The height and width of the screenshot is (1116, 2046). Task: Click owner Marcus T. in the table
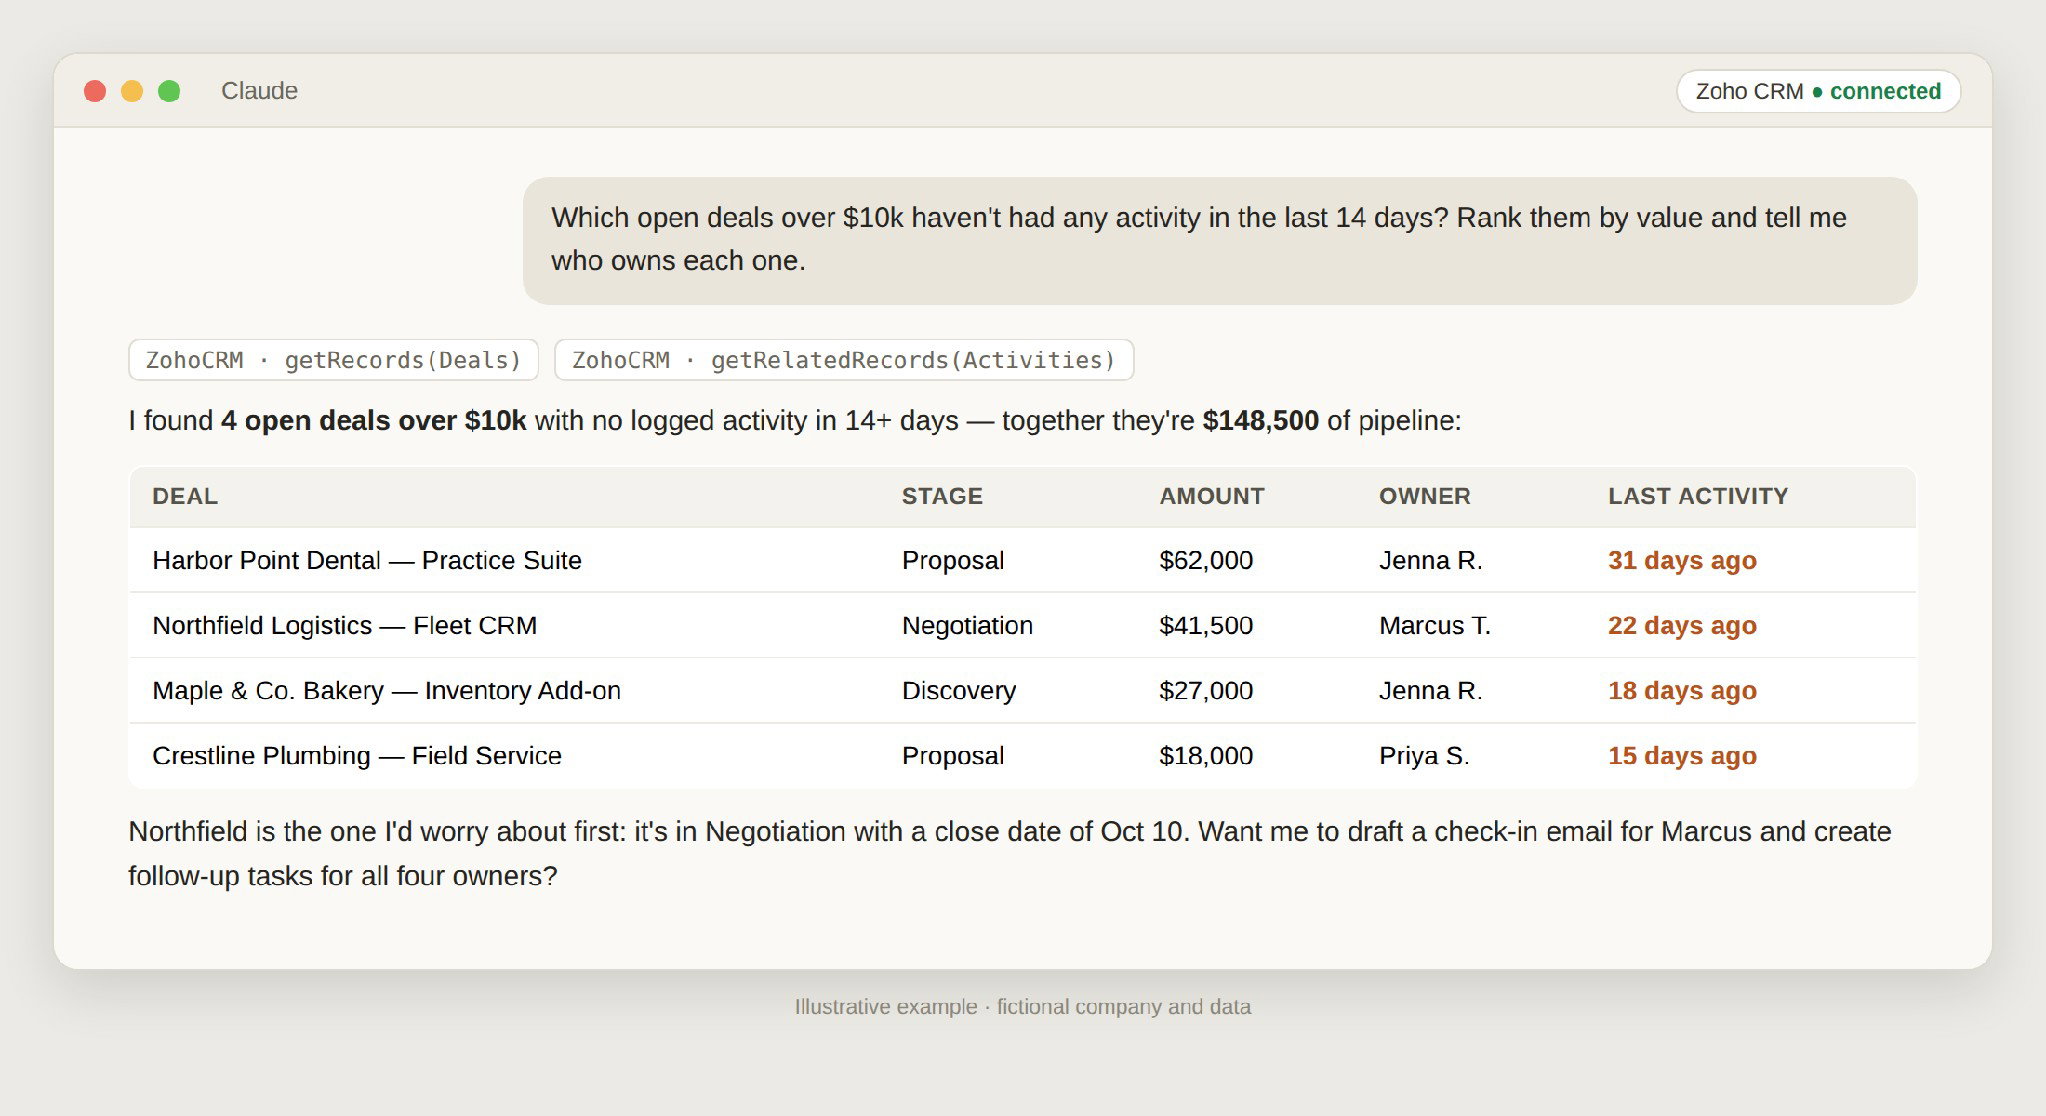(1435, 625)
